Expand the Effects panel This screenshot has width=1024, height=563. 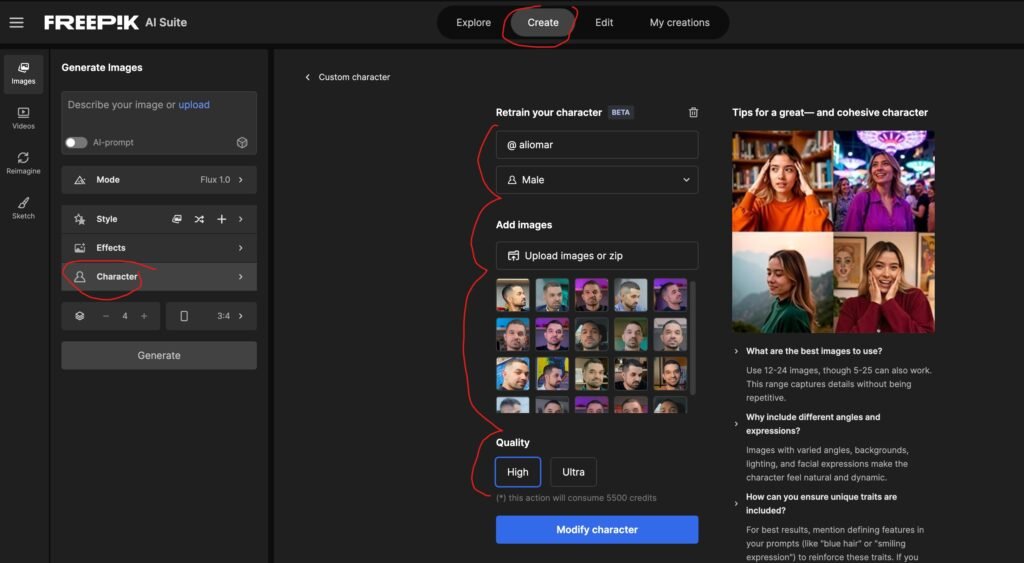159,248
